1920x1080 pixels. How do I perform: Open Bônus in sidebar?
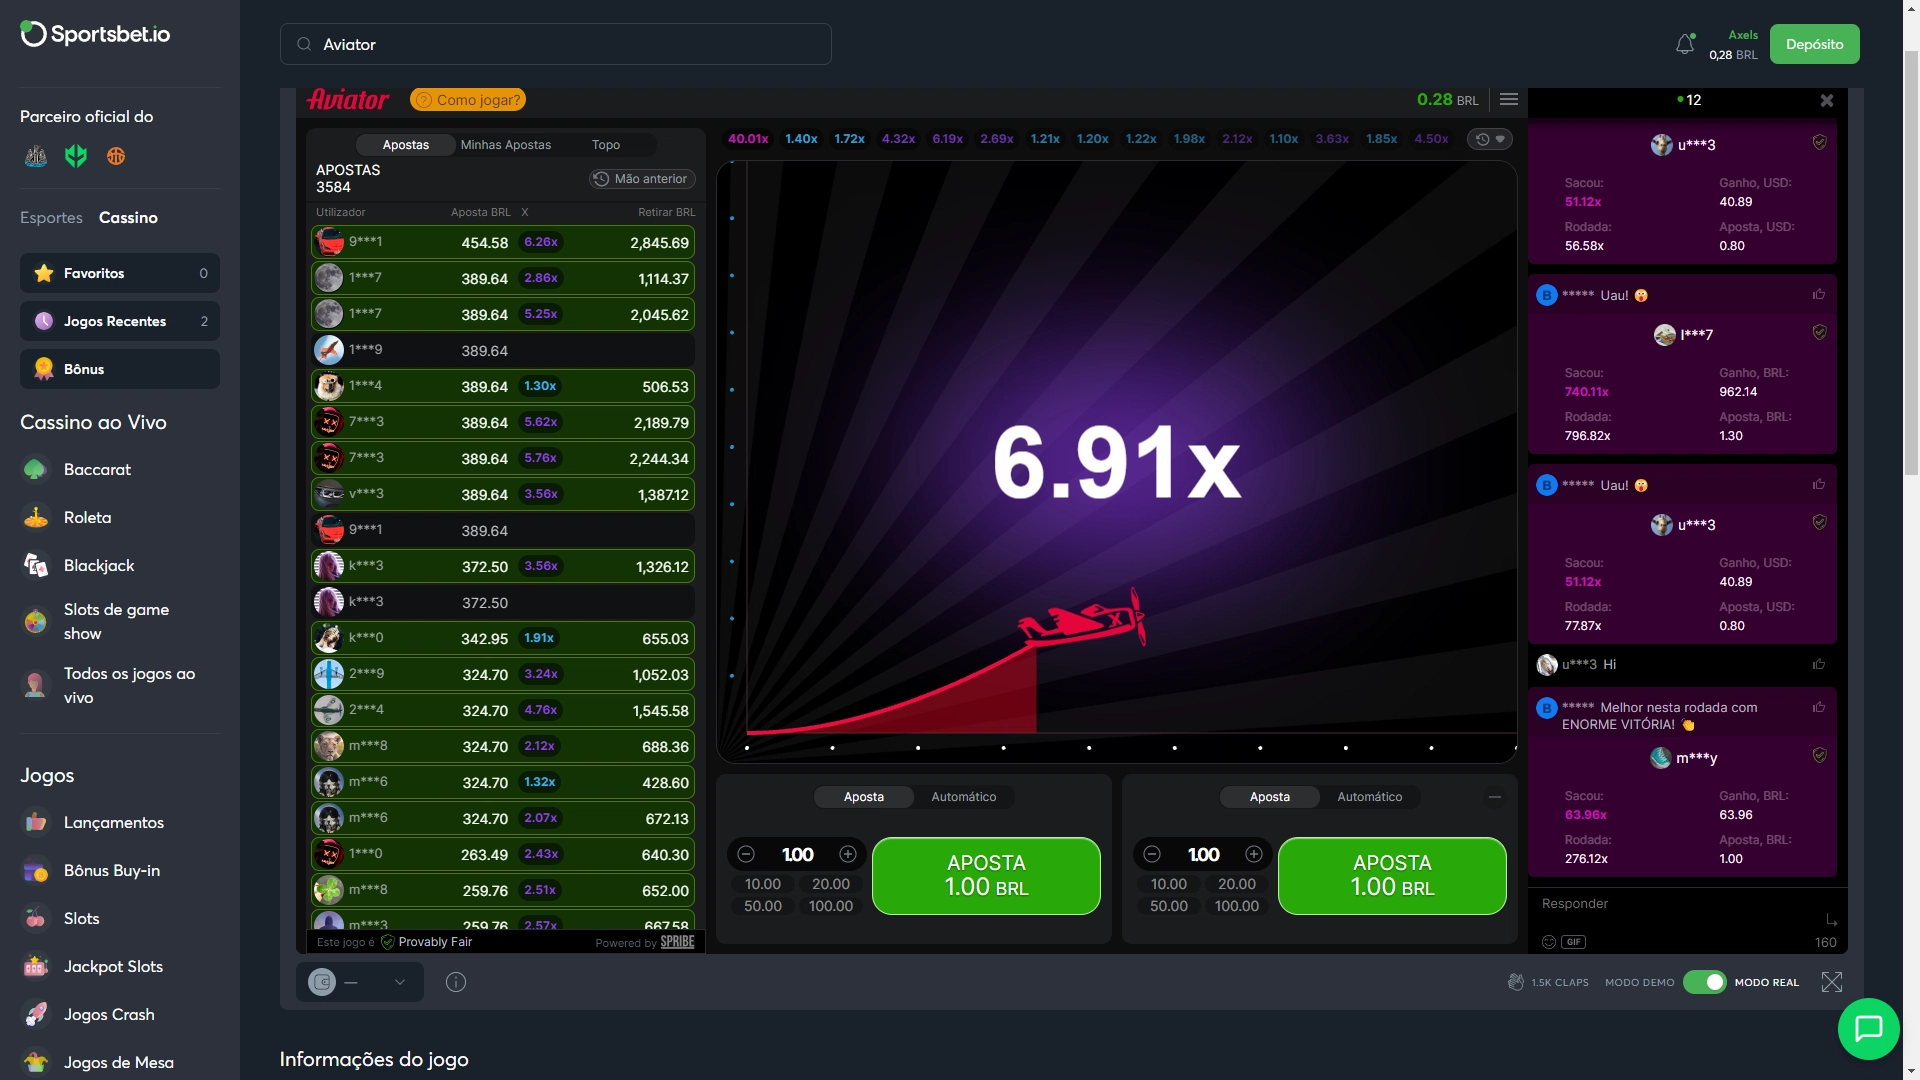coord(120,369)
